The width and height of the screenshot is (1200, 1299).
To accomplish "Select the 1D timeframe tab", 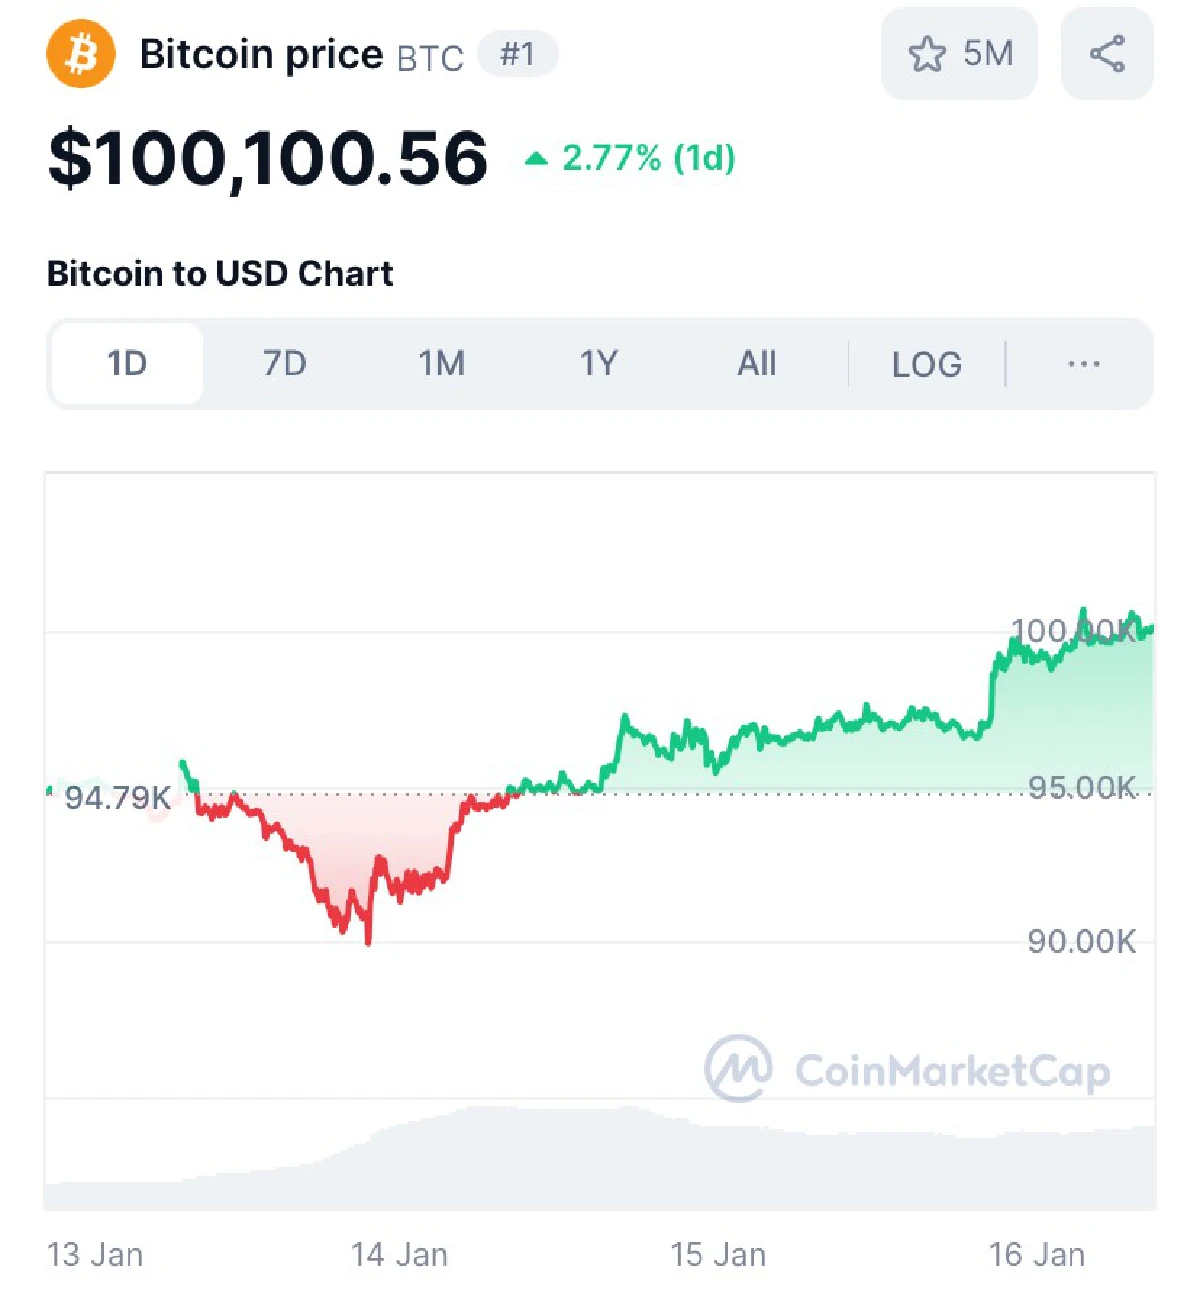I will click(127, 364).
